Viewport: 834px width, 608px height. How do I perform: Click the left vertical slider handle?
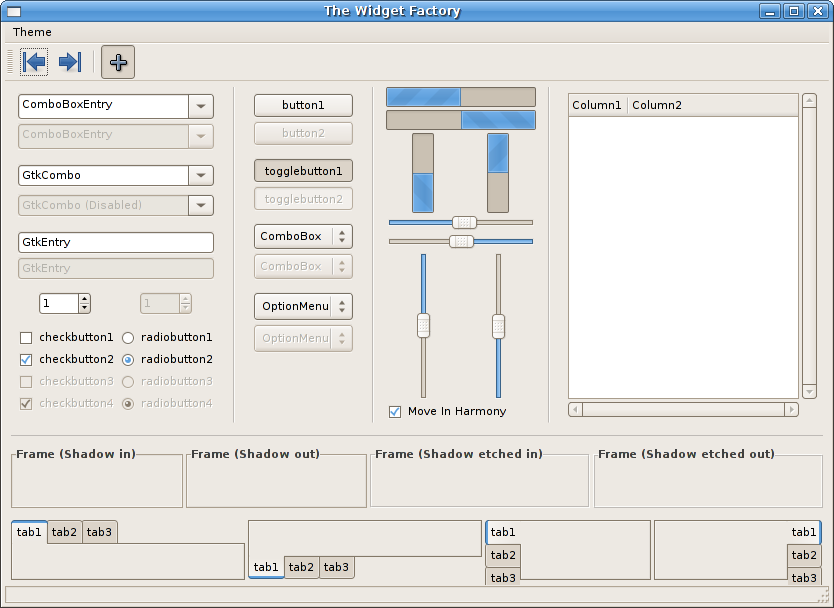423,326
